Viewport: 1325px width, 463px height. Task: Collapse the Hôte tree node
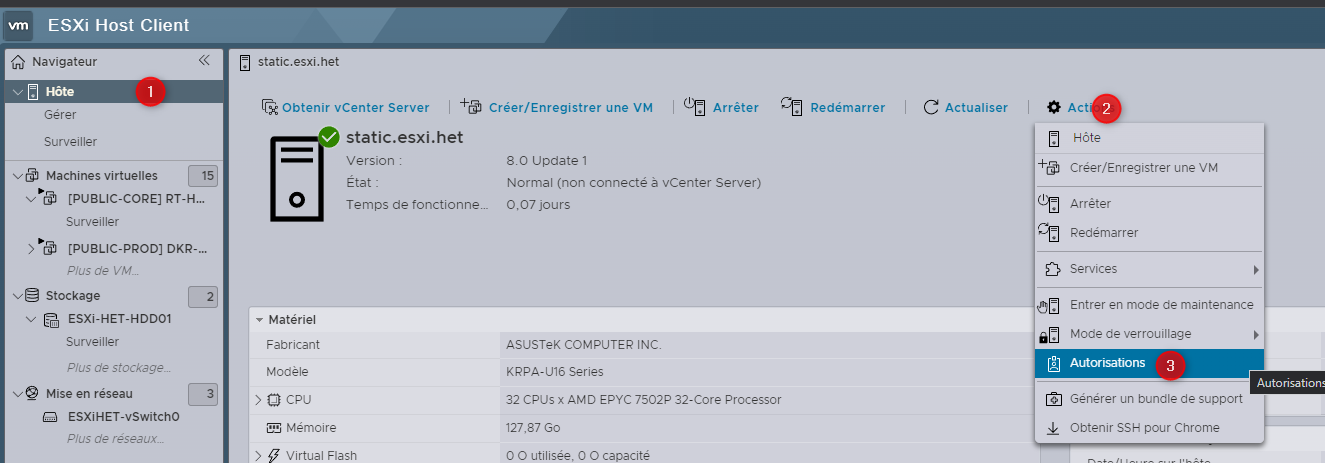pos(17,92)
